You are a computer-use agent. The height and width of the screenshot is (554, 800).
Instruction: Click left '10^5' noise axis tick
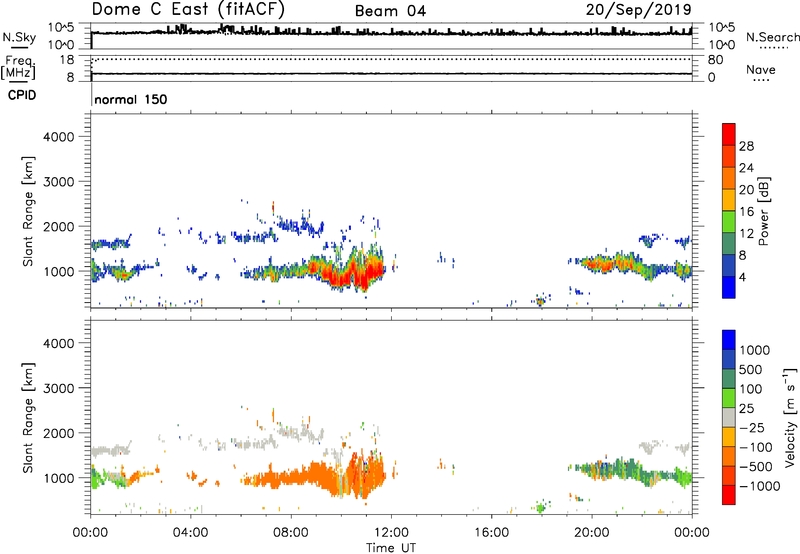[61, 27]
